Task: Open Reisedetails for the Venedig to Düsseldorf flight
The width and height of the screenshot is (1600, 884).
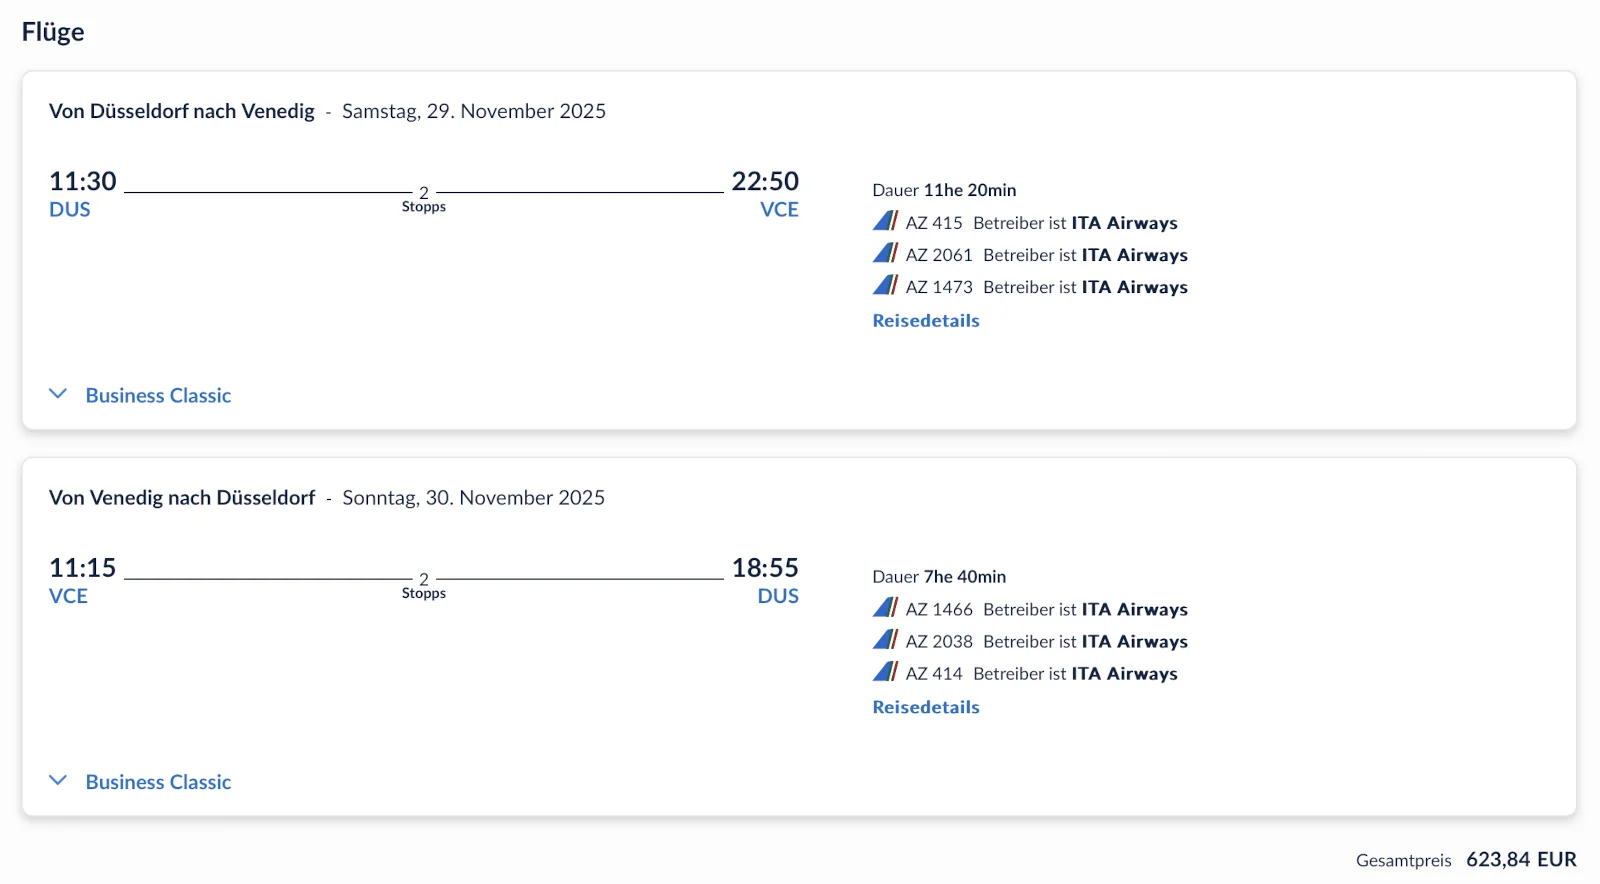Action: coord(925,706)
